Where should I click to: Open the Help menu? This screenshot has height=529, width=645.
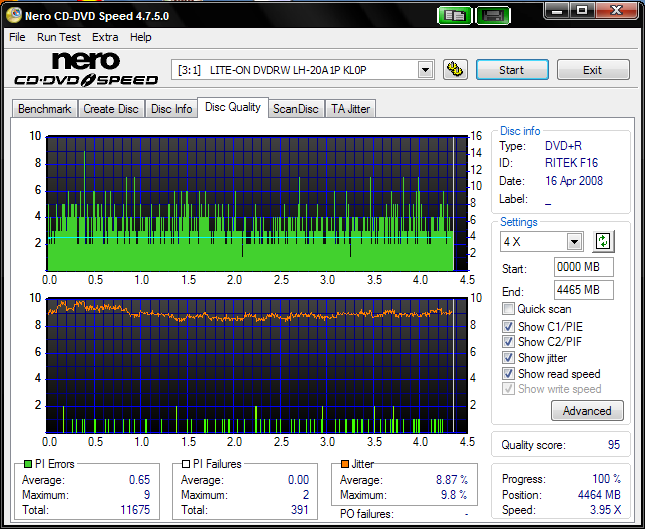click(x=141, y=37)
